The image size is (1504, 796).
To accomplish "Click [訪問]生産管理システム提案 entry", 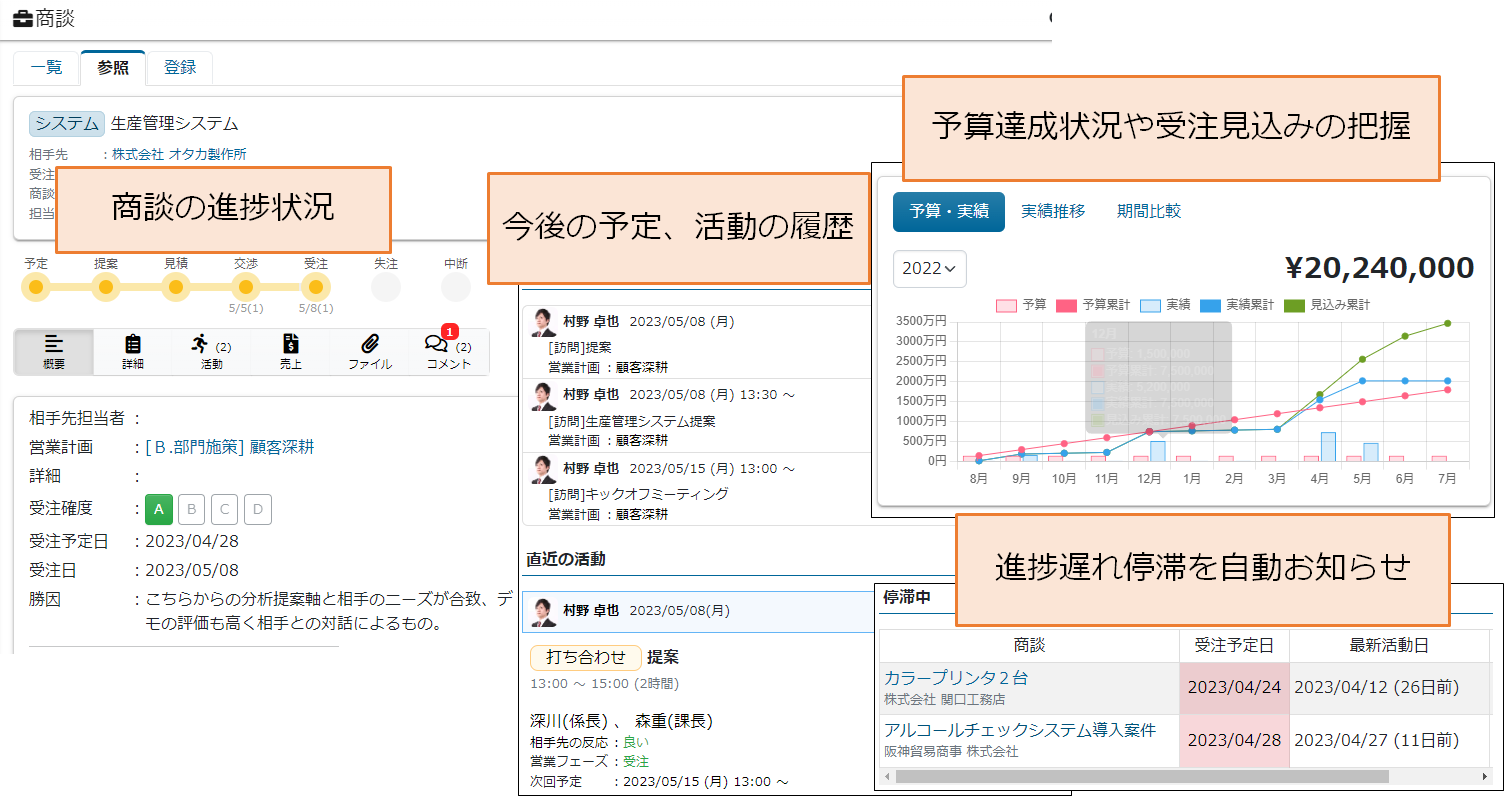I will (x=632, y=422).
